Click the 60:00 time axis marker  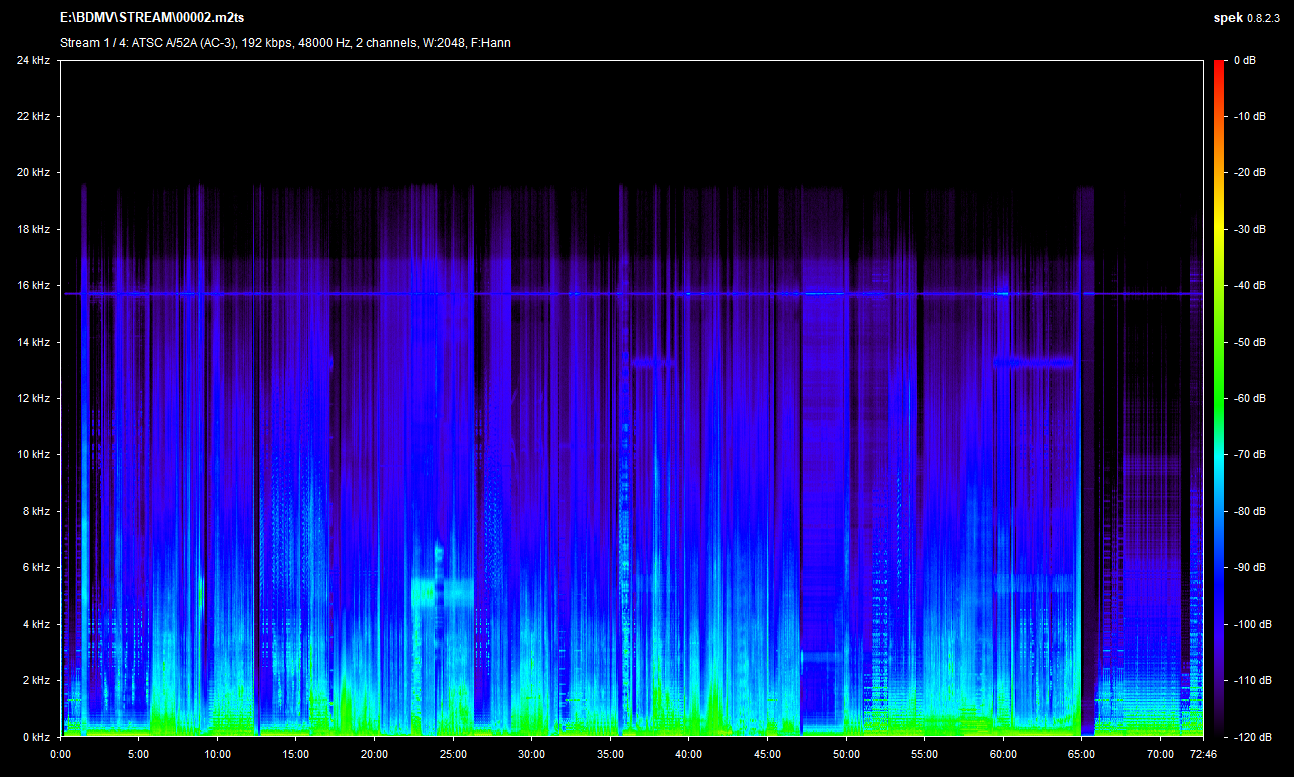1003,754
